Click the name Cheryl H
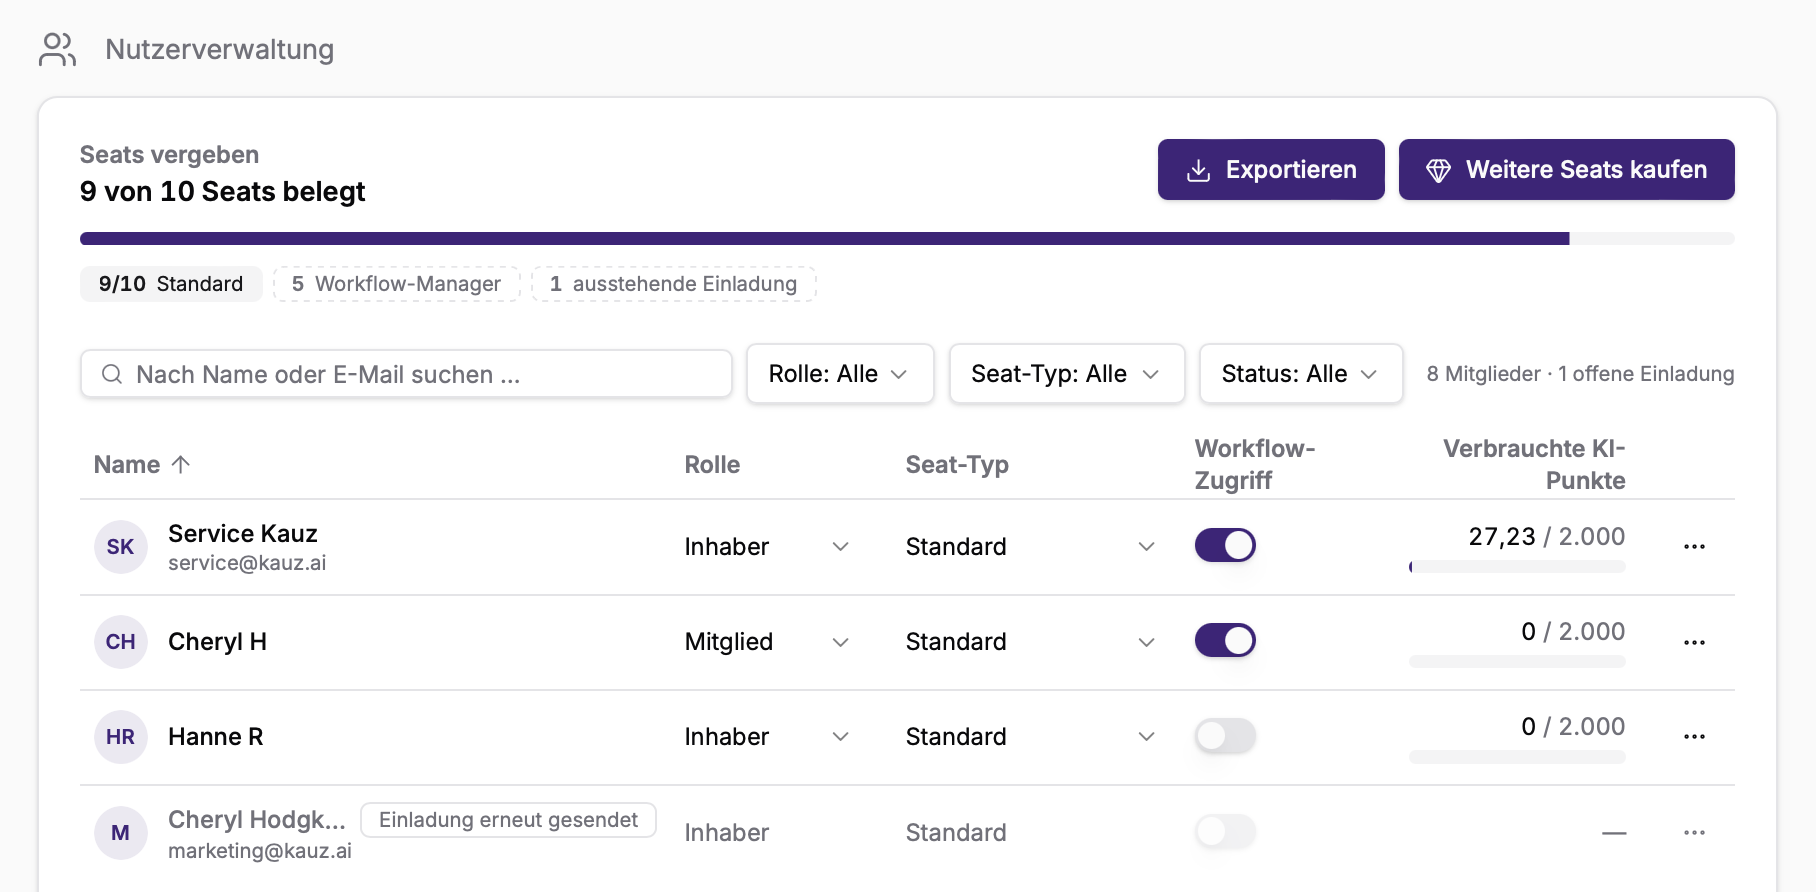The width and height of the screenshot is (1816, 892). (x=217, y=642)
